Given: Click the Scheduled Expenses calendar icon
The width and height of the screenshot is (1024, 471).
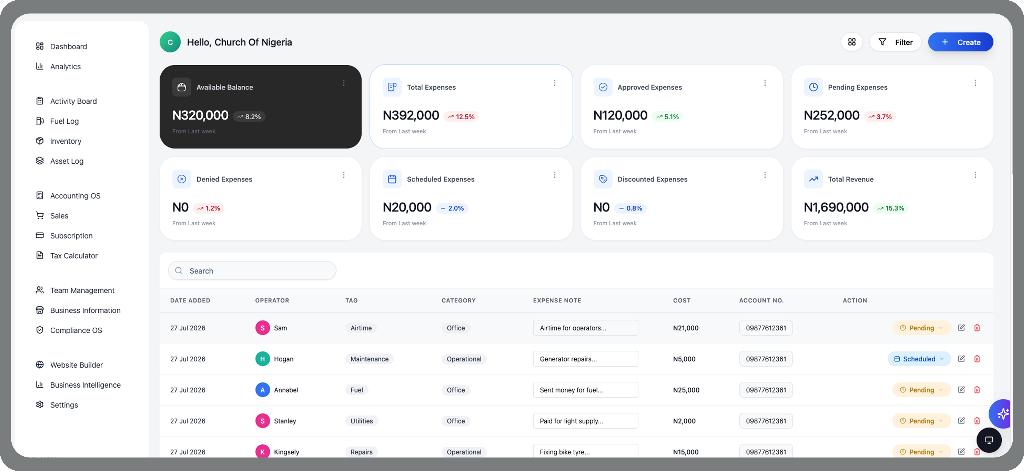Looking at the screenshot, I should [392, 179].
